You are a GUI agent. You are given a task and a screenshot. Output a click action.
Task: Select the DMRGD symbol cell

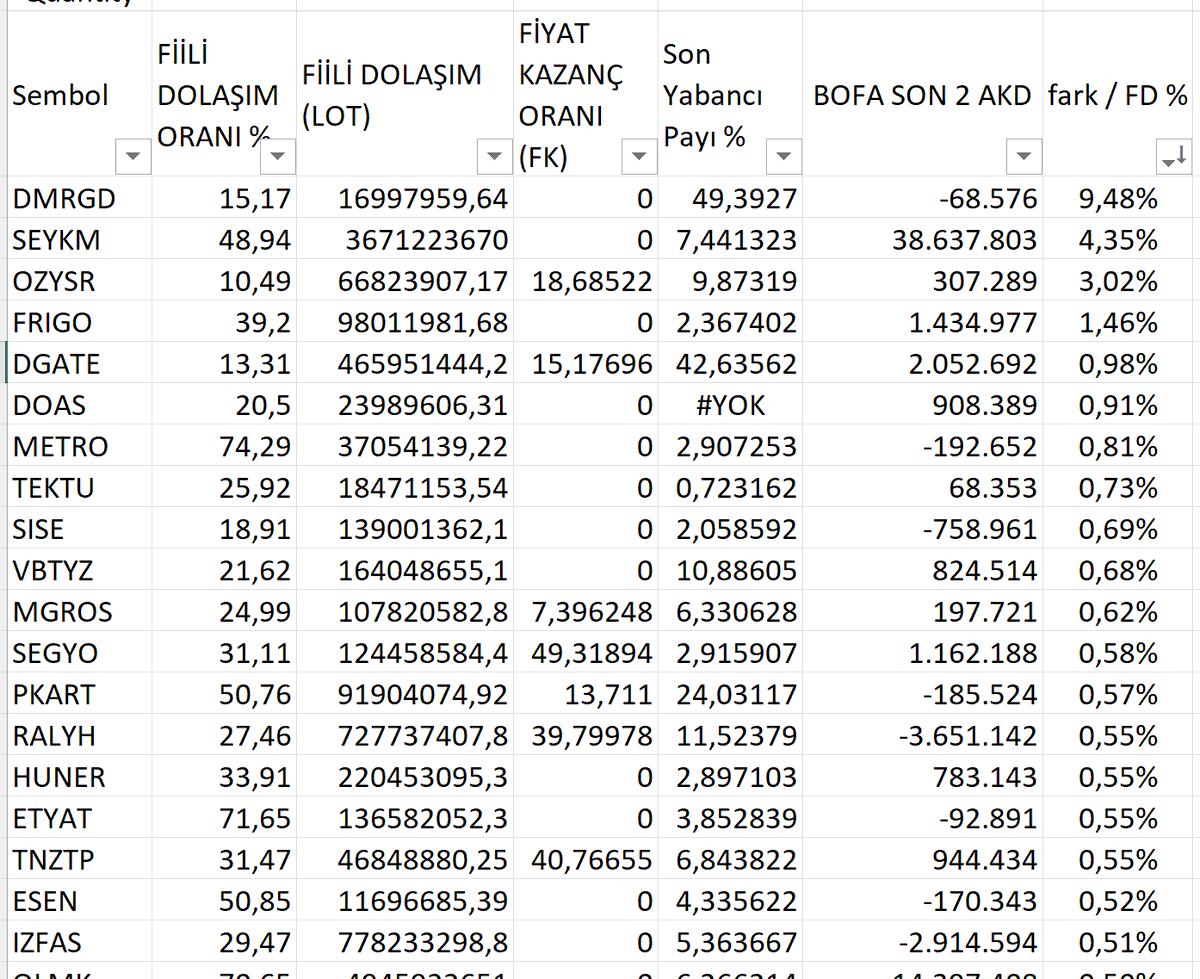click(79, 199)
